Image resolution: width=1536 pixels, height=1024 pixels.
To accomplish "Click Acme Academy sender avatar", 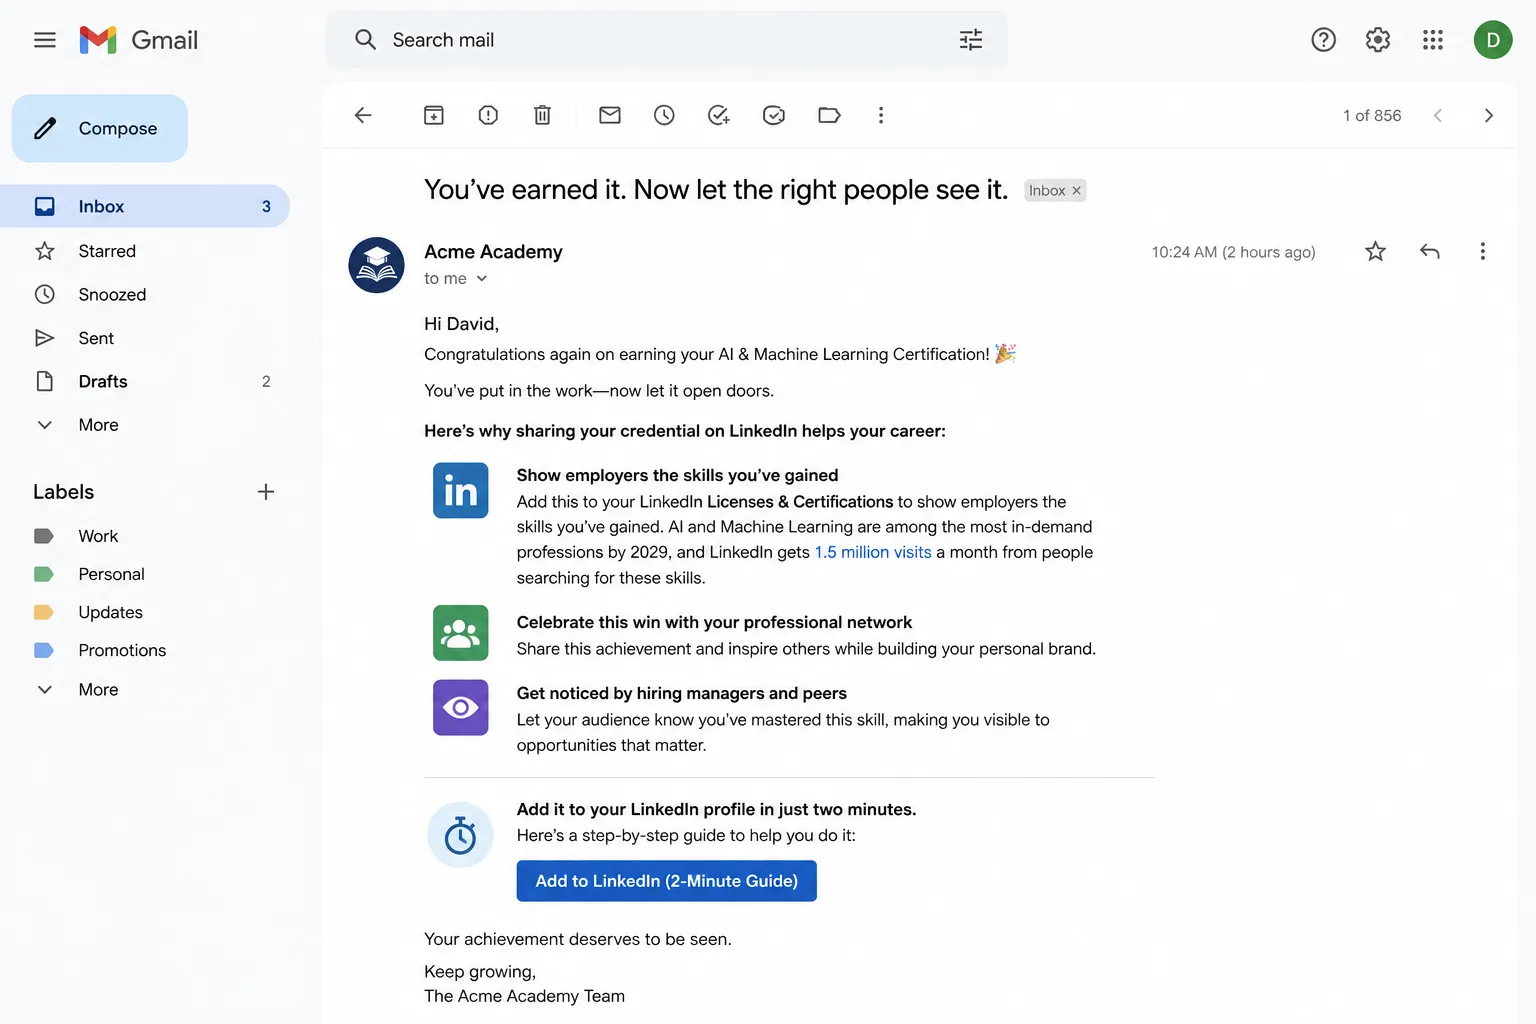I will [376, 265].
